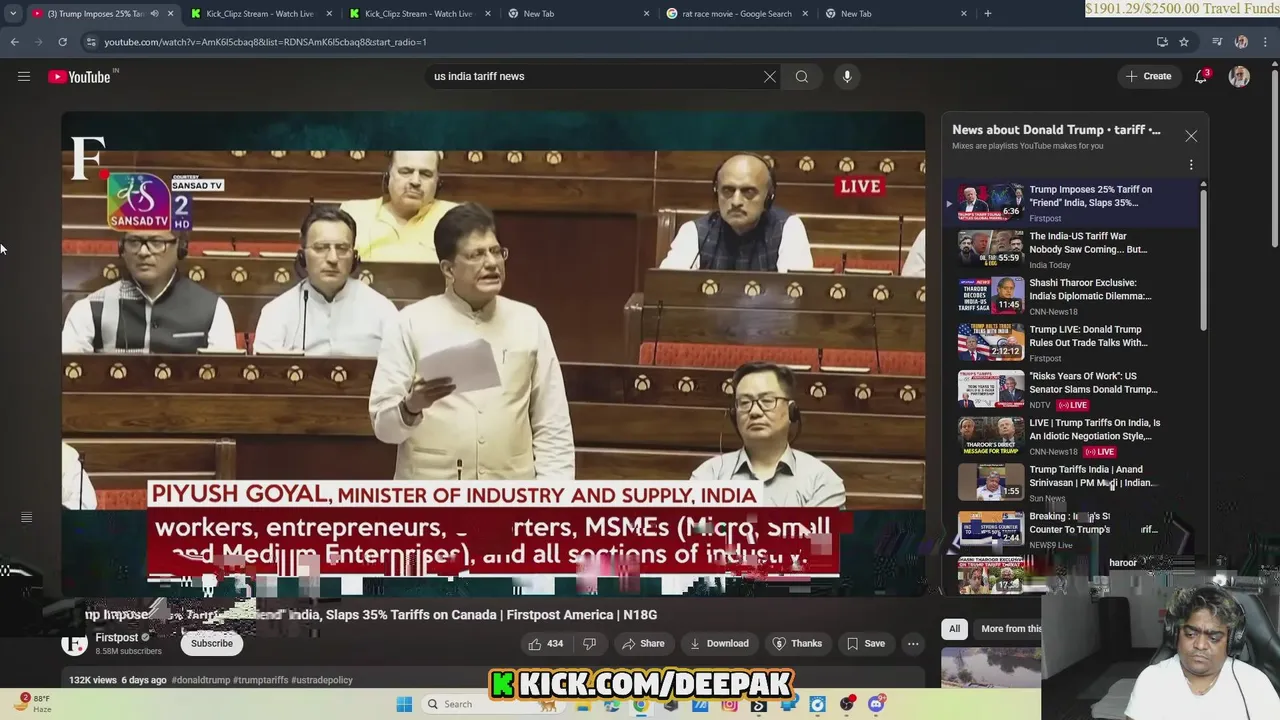The width and height of the screenshot is (1280, 720).
Task: Click the #ustradepolicy hashtag
Action: (322, 680)
